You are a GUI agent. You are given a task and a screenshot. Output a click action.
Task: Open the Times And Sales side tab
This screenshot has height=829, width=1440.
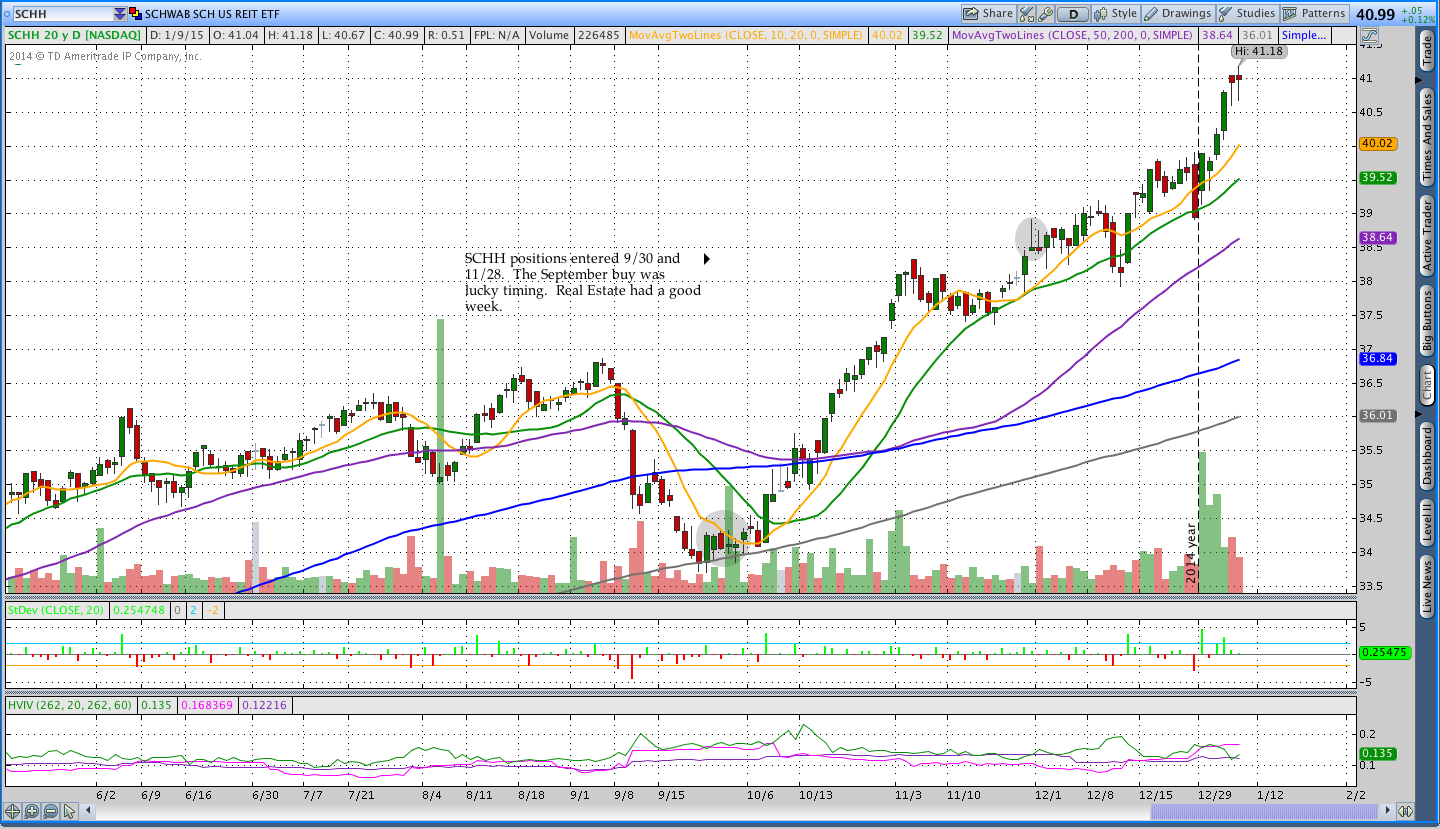[1427, 133]
